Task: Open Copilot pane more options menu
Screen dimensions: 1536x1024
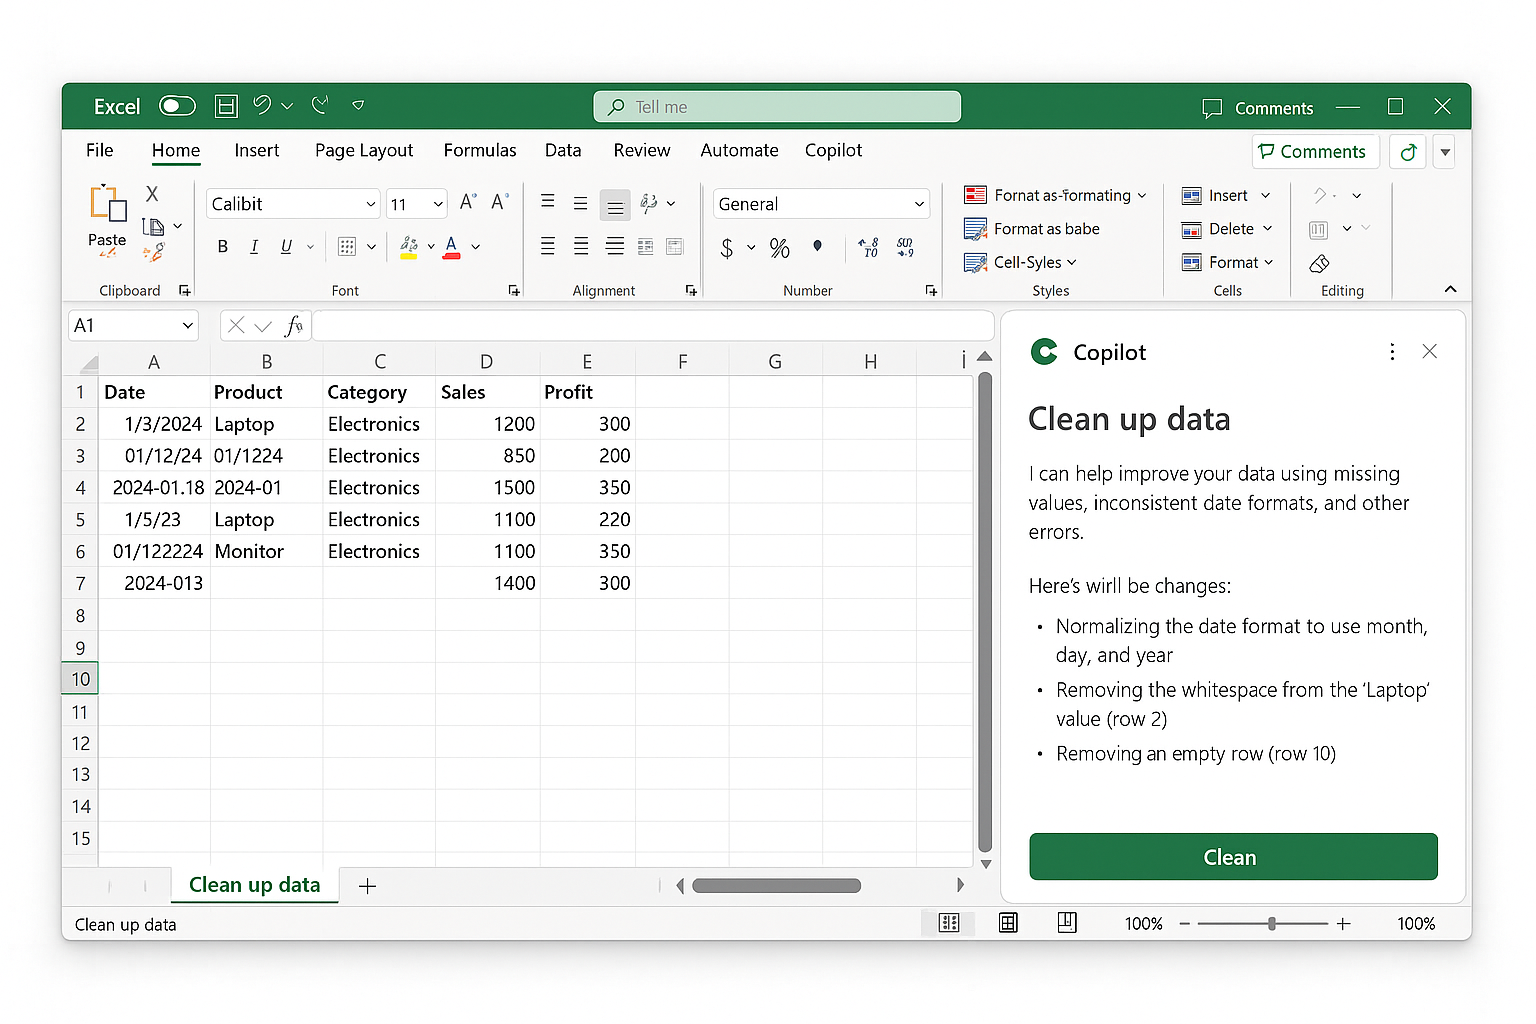Action: (x=1392, y=352)
